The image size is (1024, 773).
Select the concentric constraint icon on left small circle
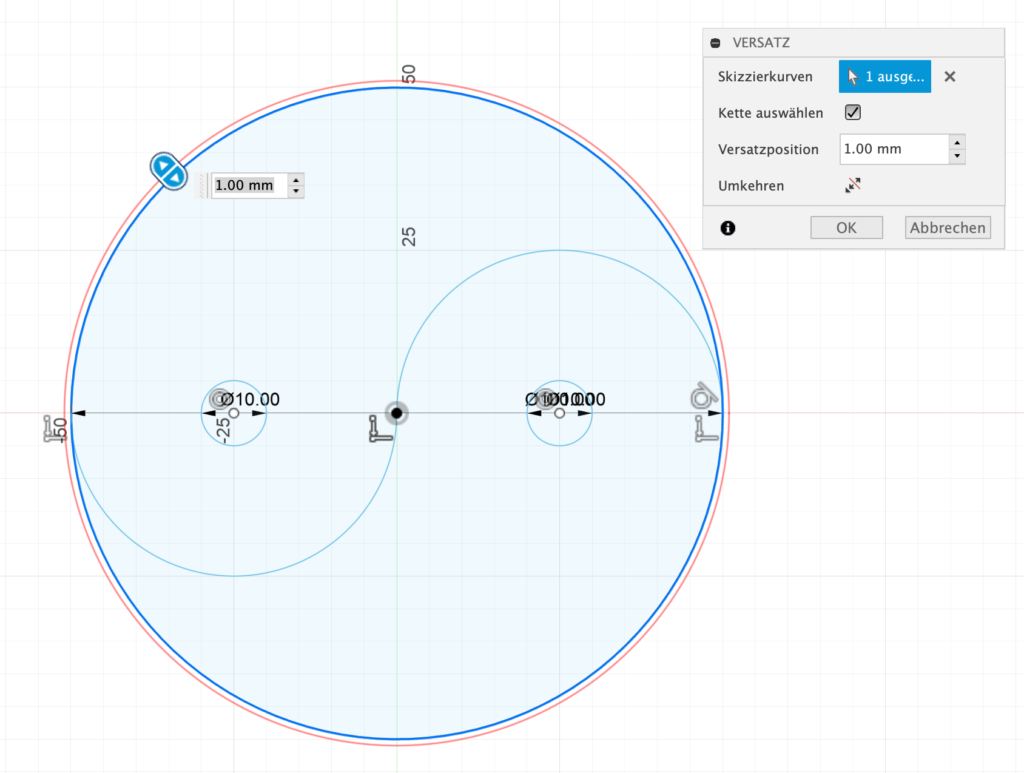click(219, 399)
